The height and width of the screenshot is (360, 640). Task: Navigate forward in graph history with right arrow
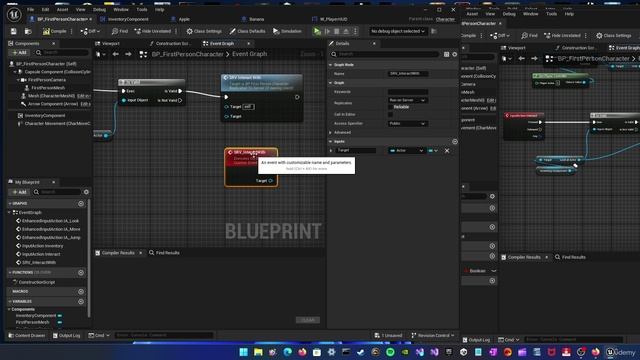point(128,54)
